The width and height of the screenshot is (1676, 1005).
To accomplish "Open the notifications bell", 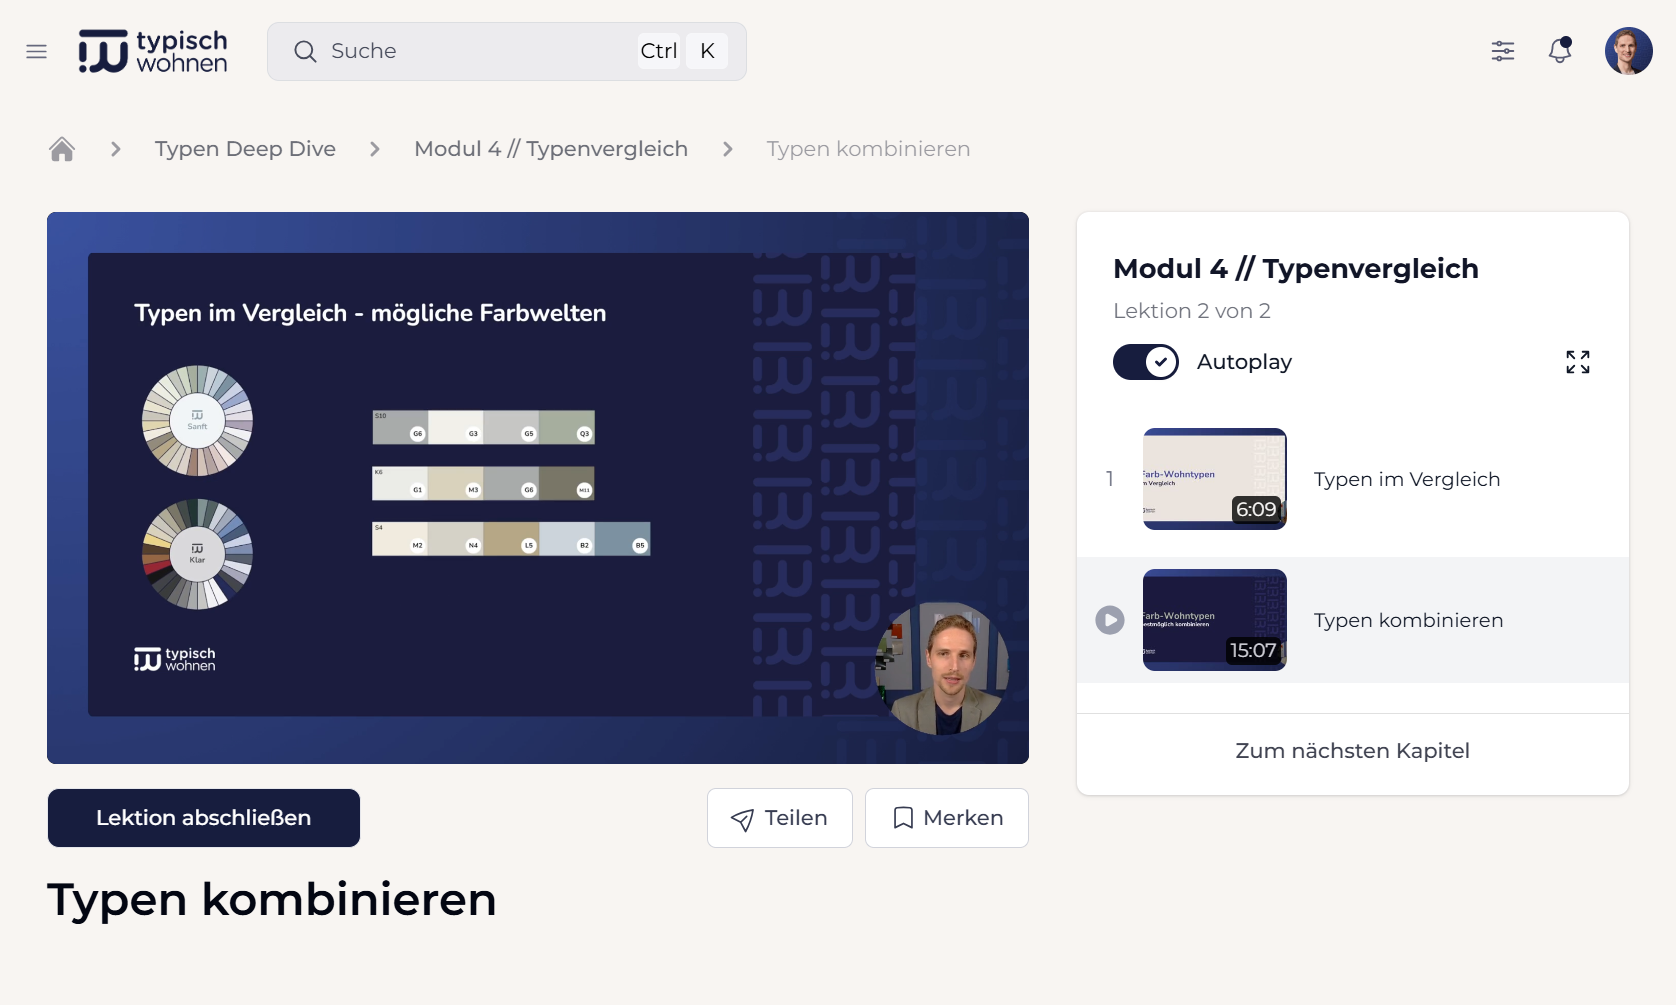I will 1559,51.
